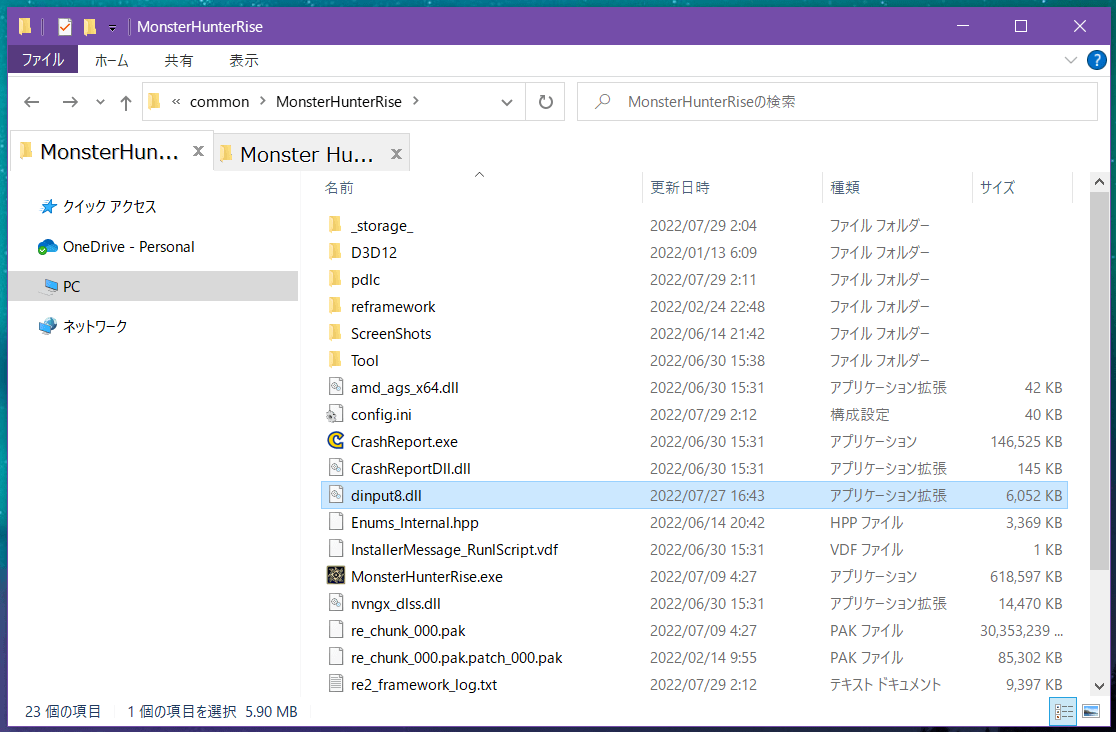The width and height of the screenshot is (1116, 732).
Task: Sort by the 更新日時 column header
Action: tap(680, 187)
